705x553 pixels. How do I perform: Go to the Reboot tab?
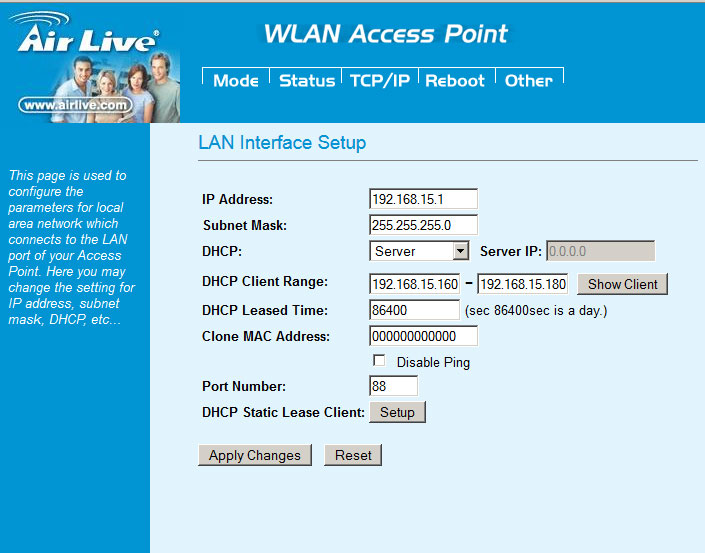pyautogui.click(x=455, y=80)
